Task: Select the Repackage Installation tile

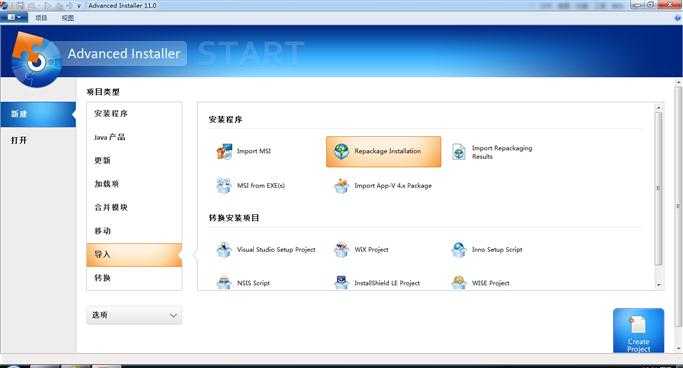Action: (383, 152)
